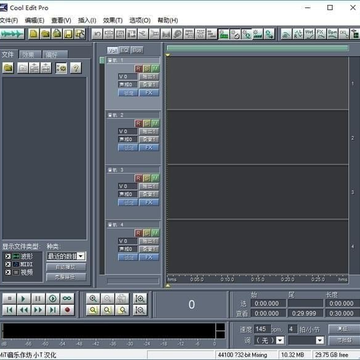This screenshot has height=360, width=360.
Task: Click the yellow playback cursor marker at top
Action: click(168, 55)
